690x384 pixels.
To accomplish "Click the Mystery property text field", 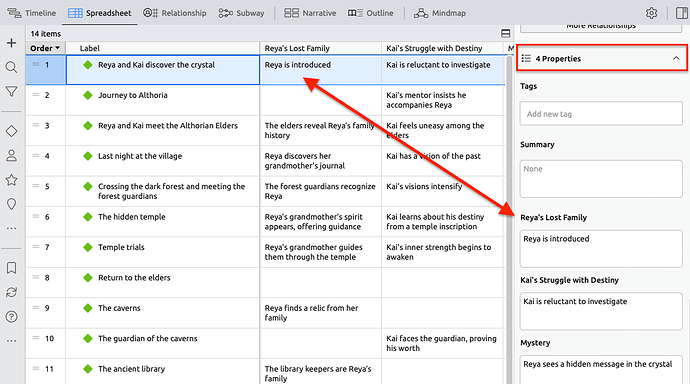I will pyautogui.click(x=601, y=369).
